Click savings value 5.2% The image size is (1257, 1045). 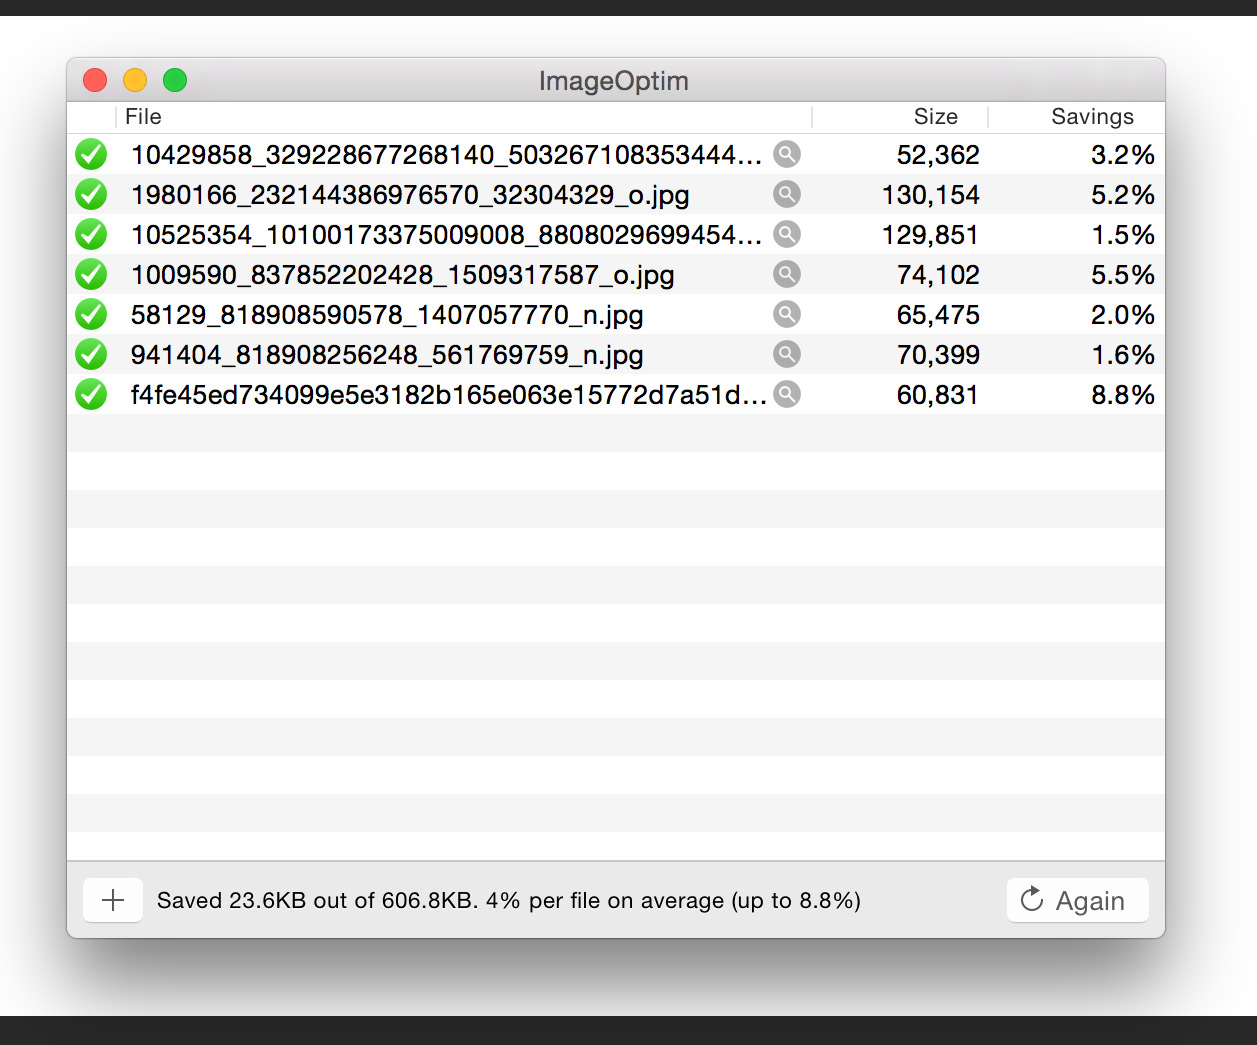click(1123, 195)
